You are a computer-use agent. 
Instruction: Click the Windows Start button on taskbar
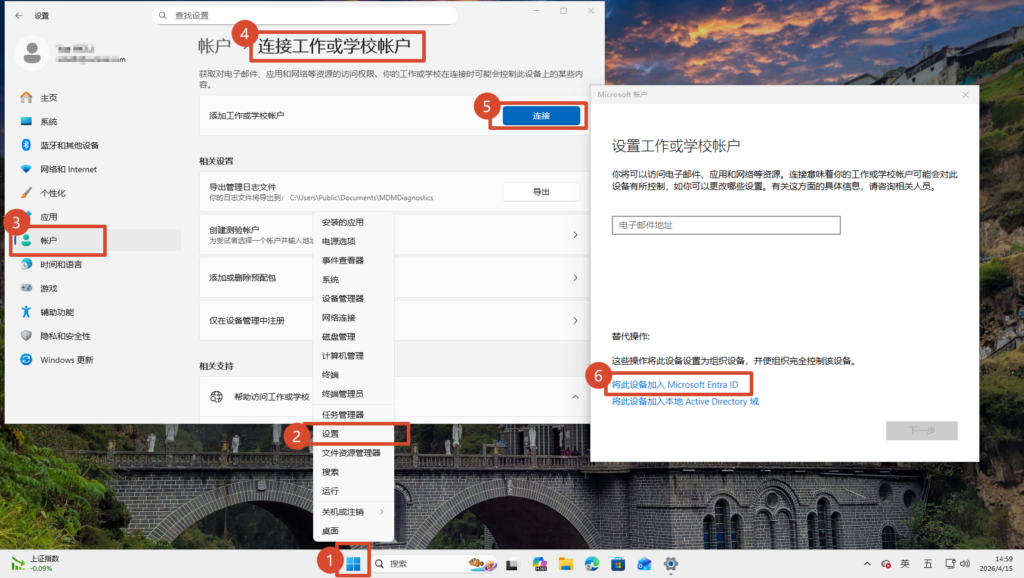(x=354, y=564)
